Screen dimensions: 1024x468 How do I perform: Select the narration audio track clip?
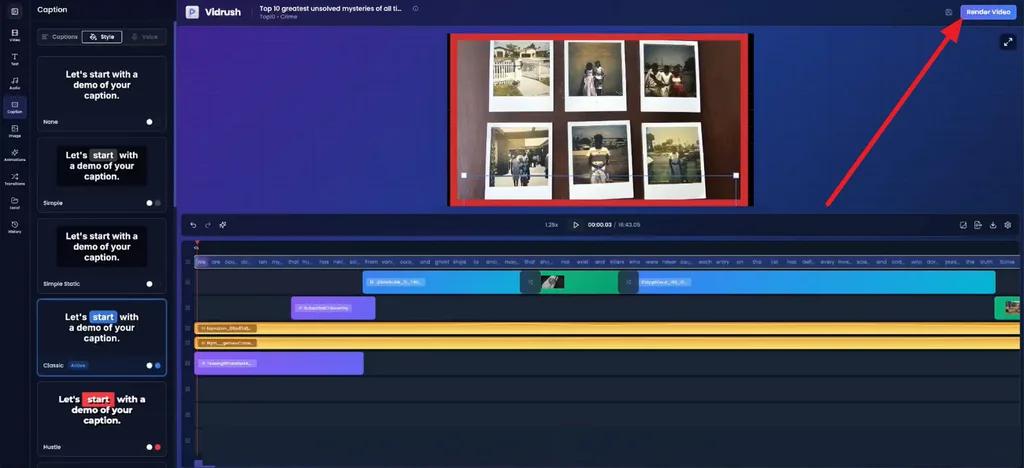click(607, 328)
